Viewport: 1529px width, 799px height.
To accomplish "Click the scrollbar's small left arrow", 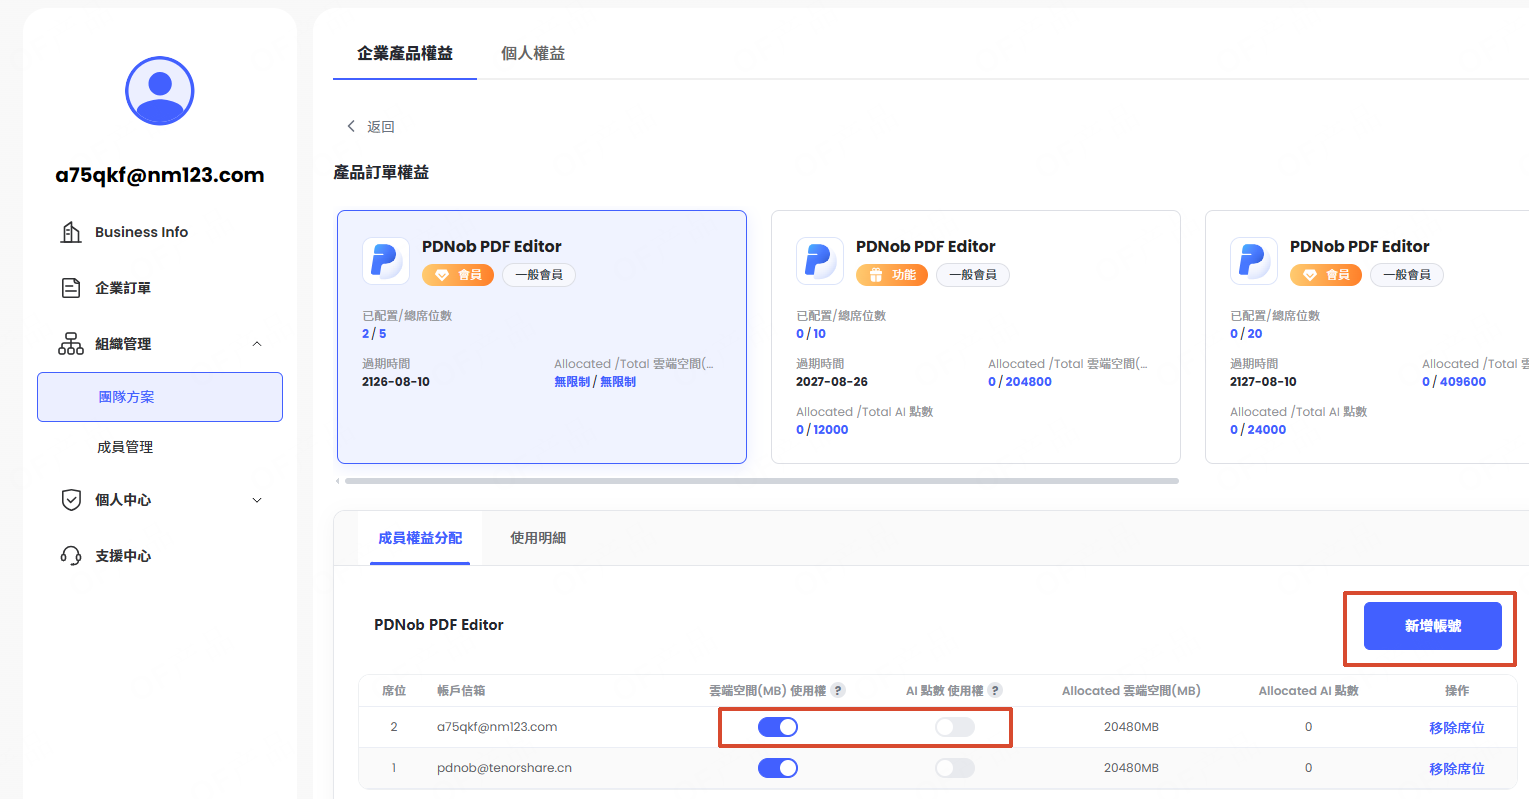I will coord(338,481).
